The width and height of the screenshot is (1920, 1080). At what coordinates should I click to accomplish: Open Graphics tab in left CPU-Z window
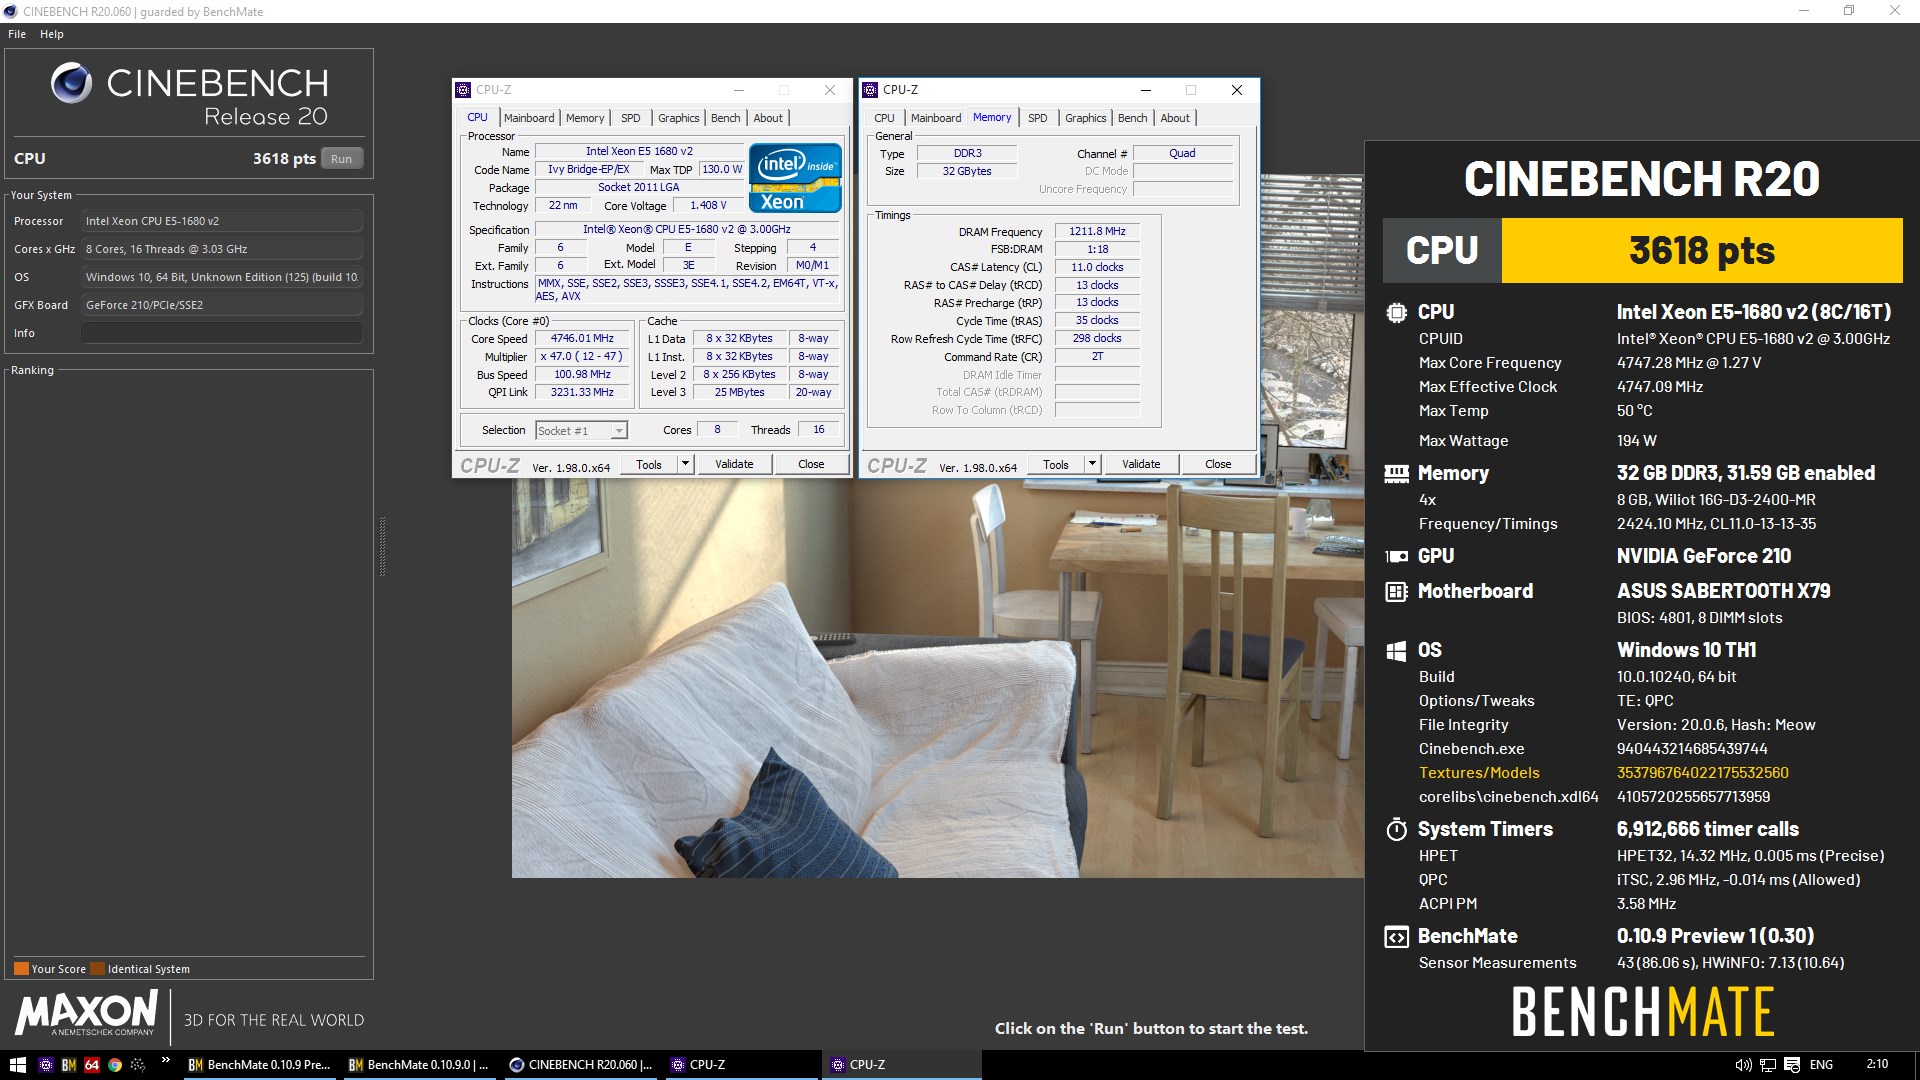[678, 118]
